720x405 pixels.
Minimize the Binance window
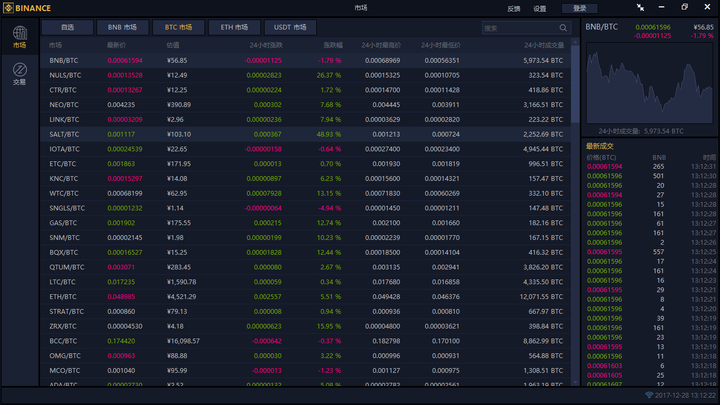pyautogui.click(x=661, y=7)
